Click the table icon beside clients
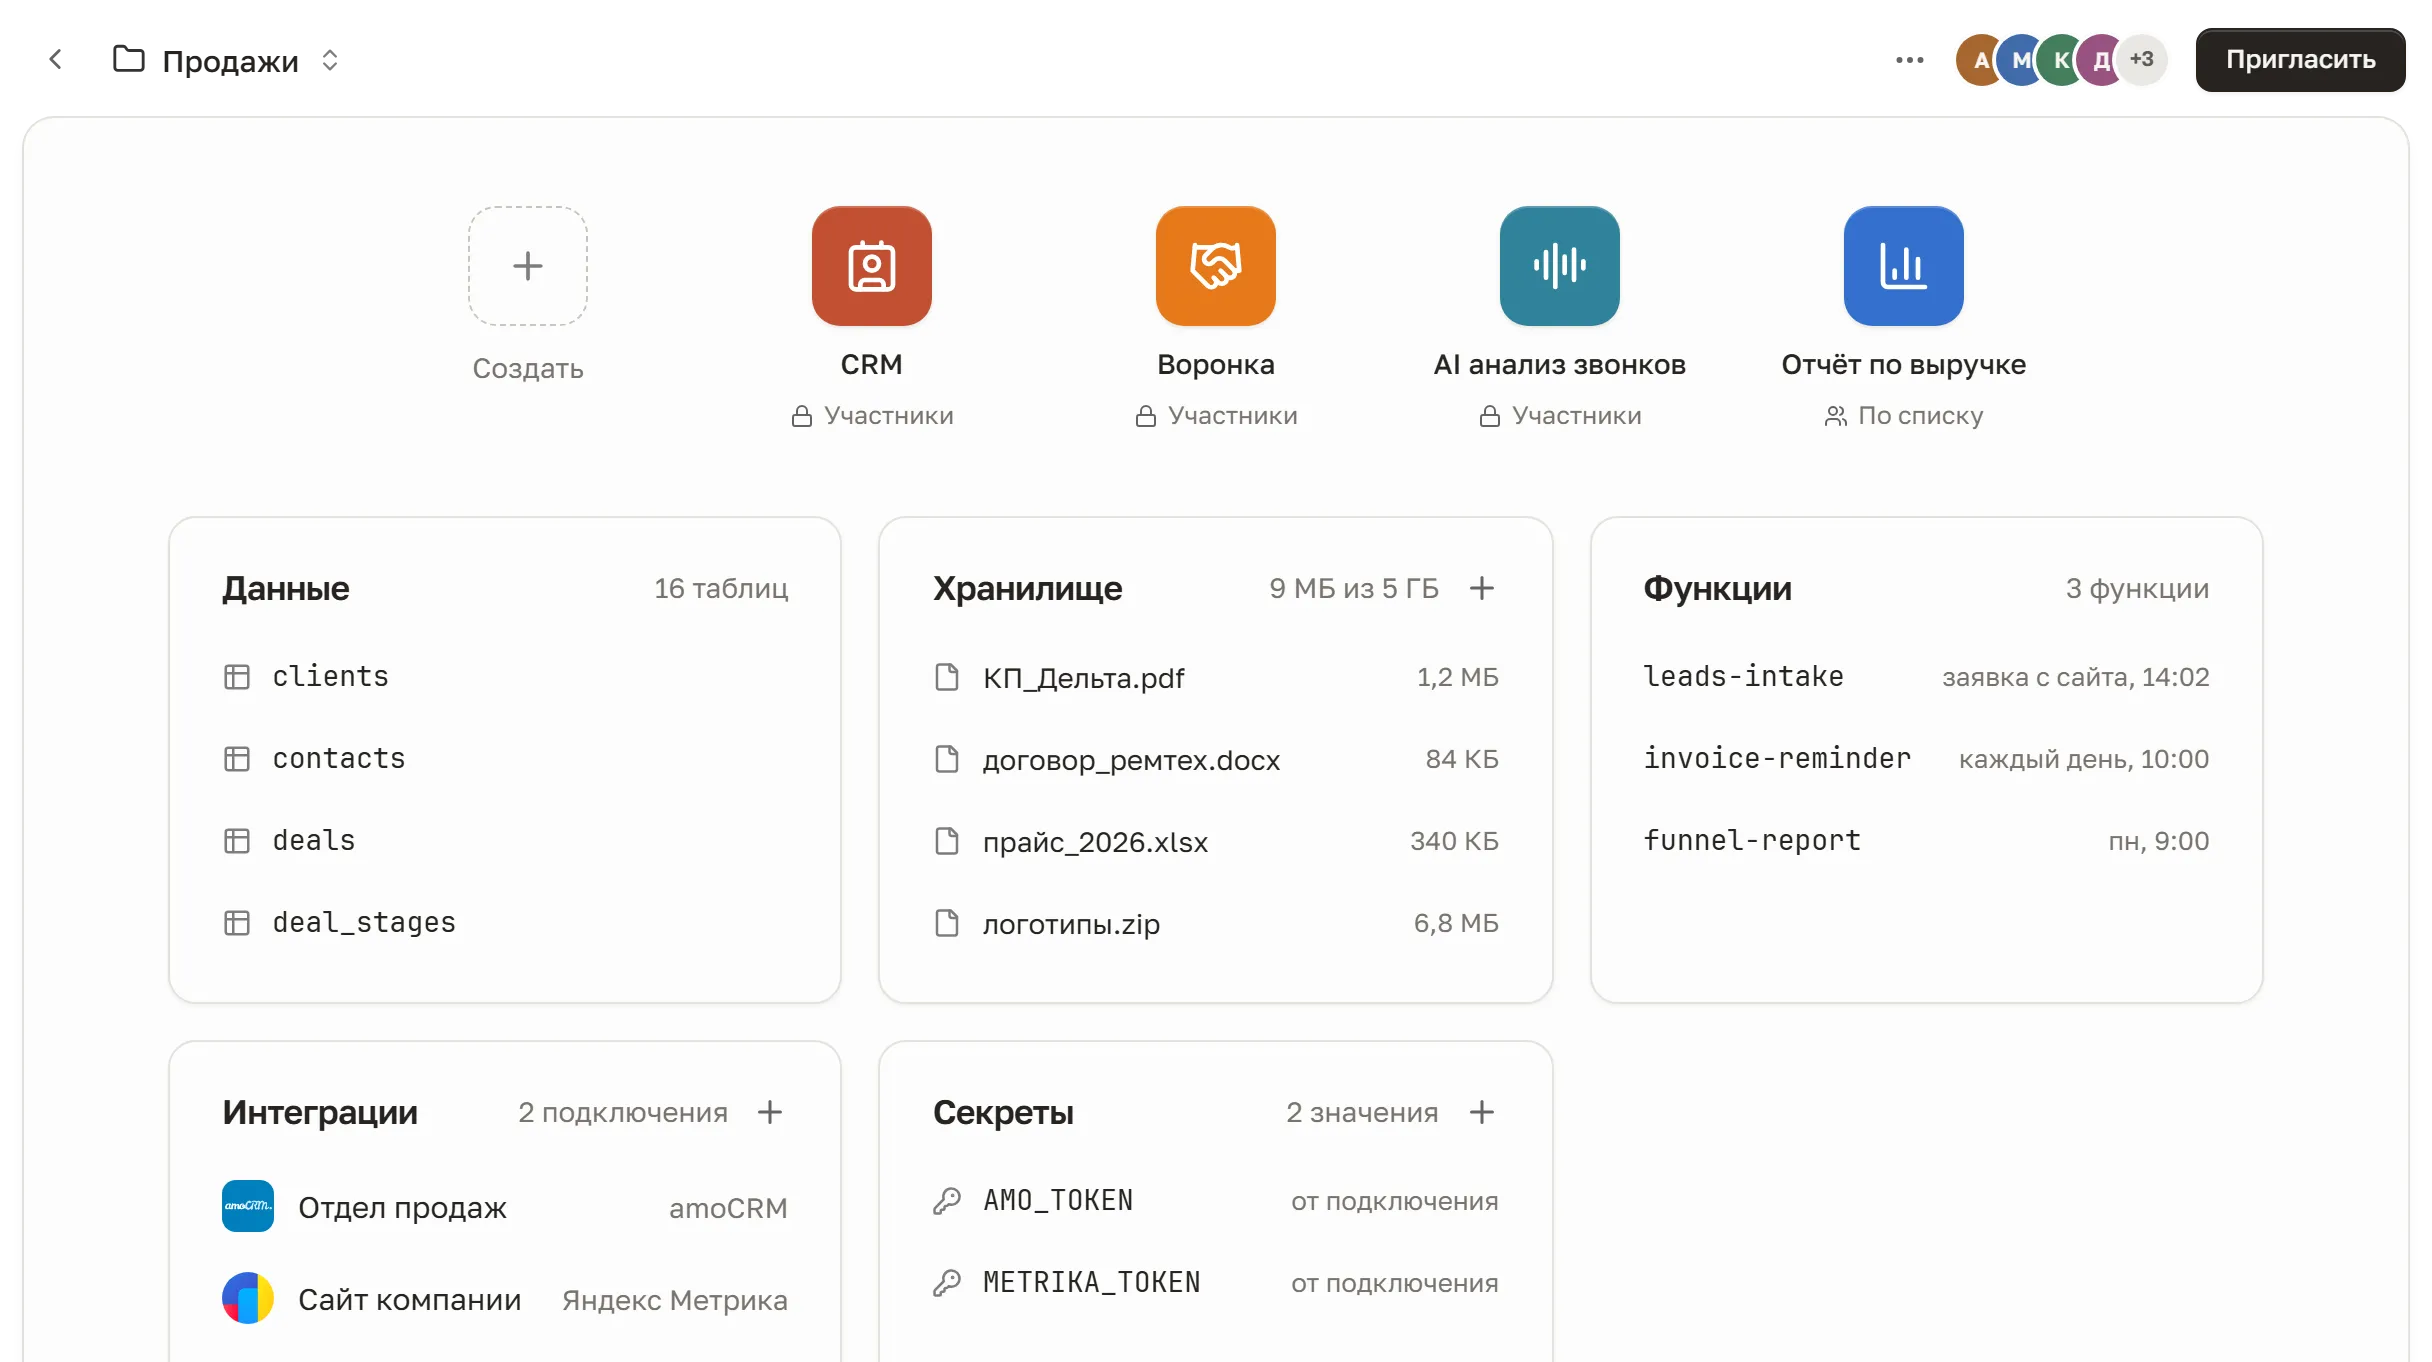This screenshot has height=1362, width=2432. tap(237, 677)
